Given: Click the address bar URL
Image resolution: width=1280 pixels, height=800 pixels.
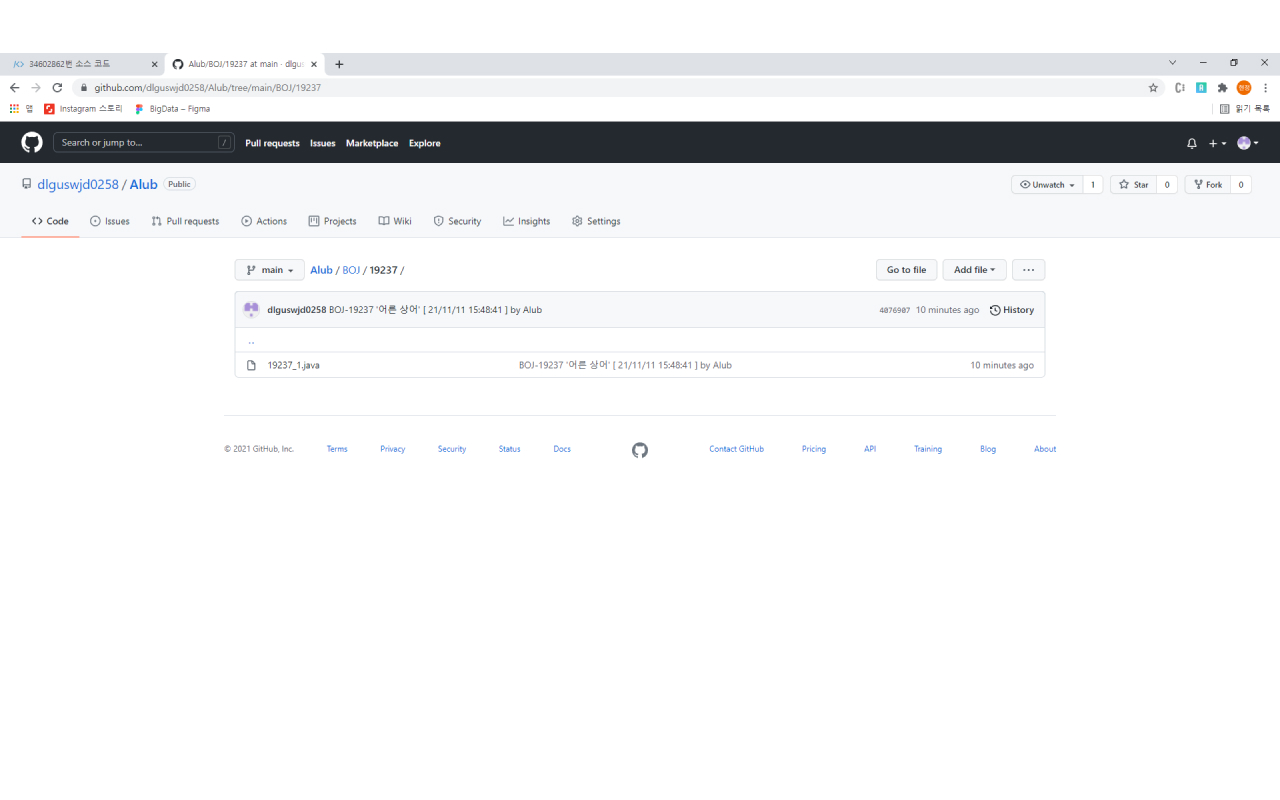Looking at the screenshot, I should [x=208, y=88].
